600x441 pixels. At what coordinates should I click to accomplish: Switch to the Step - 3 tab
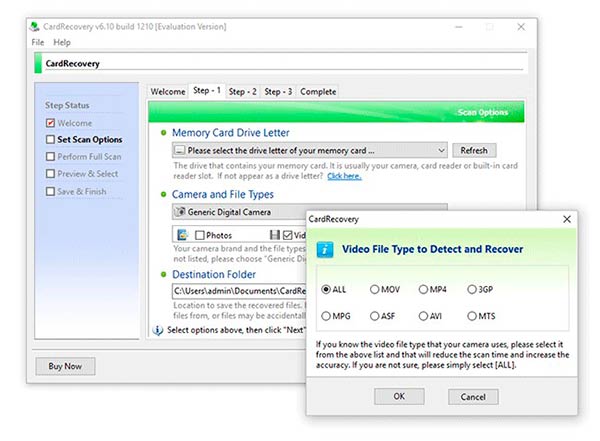278,92
